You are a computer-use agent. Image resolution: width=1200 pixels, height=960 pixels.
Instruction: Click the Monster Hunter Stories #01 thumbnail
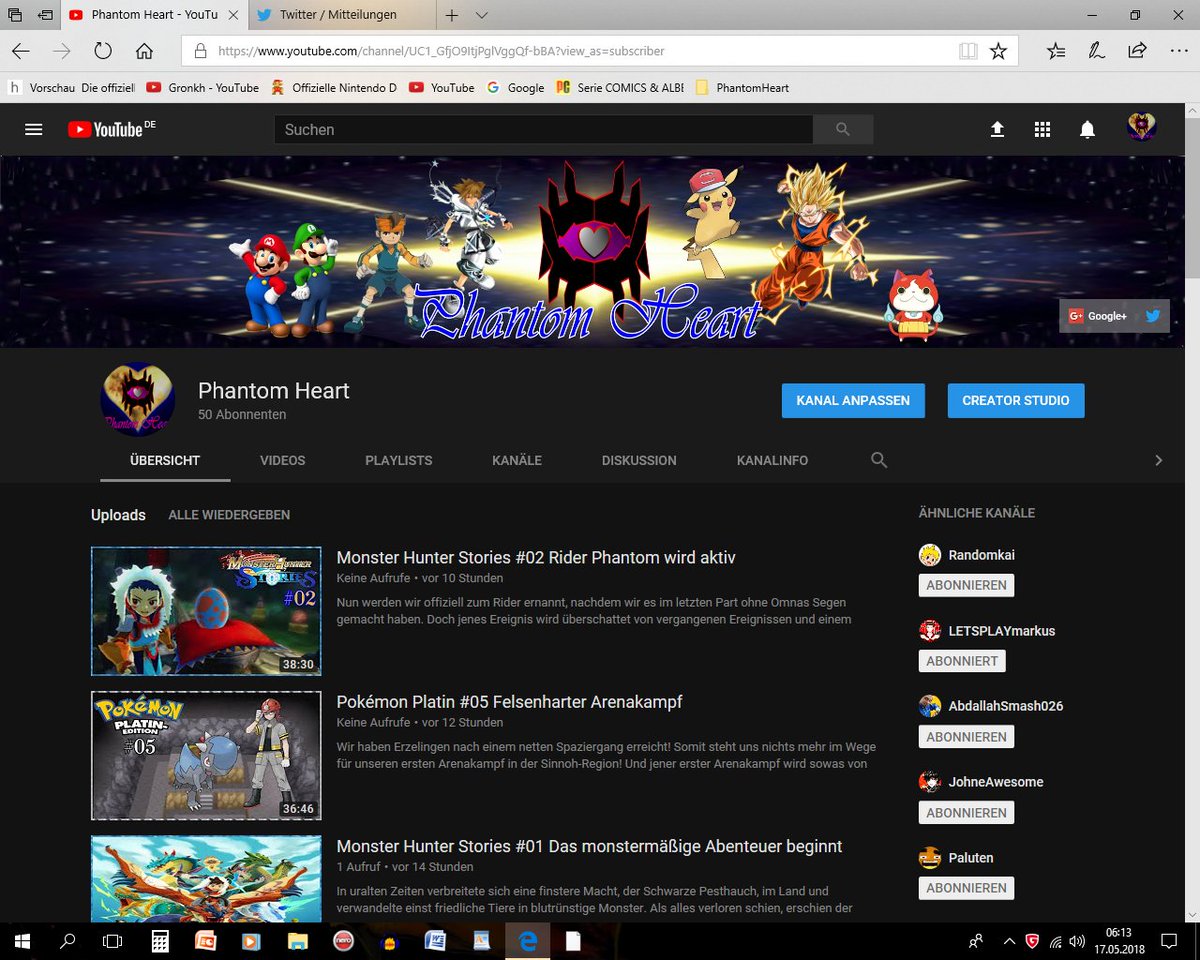(x=206, y=879)
